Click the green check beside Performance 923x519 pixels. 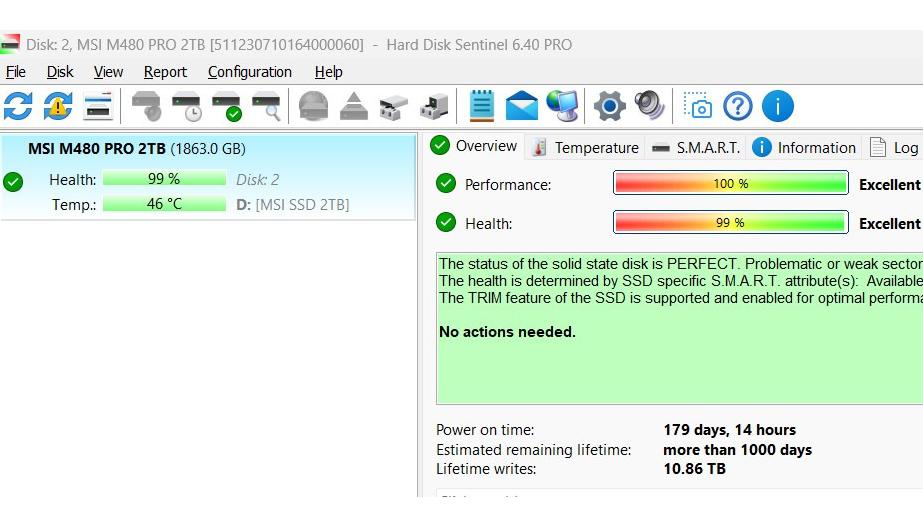[x=446, y=184]
